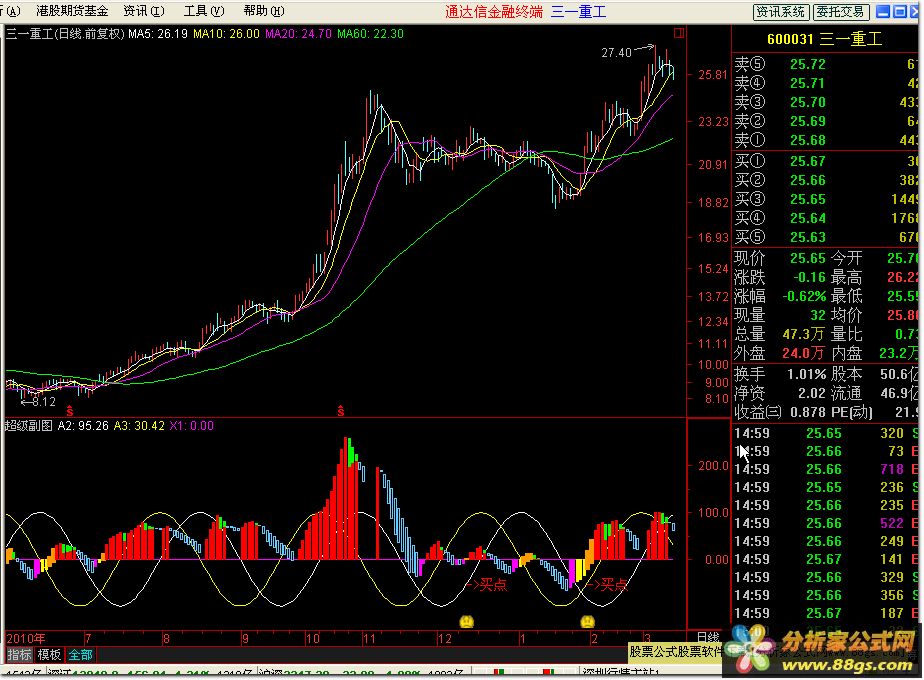Viewport: 924px width, 680px height.
Task: Click the 三一重工 title bar link
Action: (578, 12)
